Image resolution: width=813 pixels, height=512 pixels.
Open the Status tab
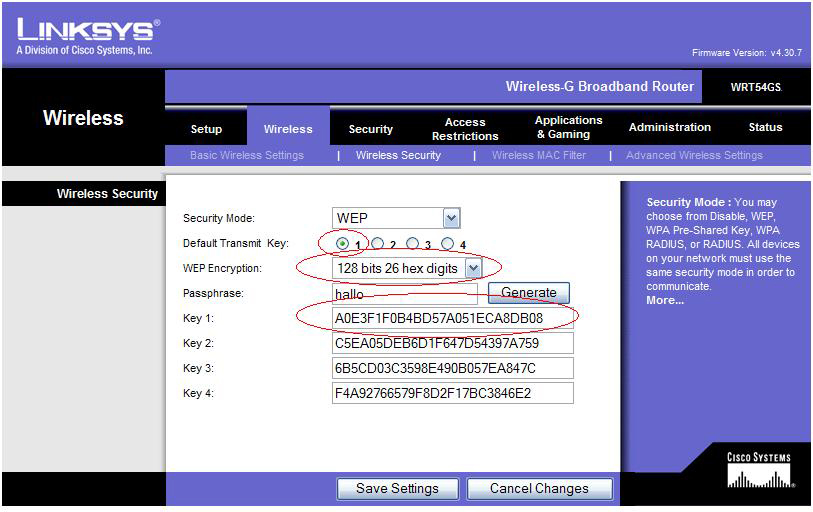(x=765, y=127)
